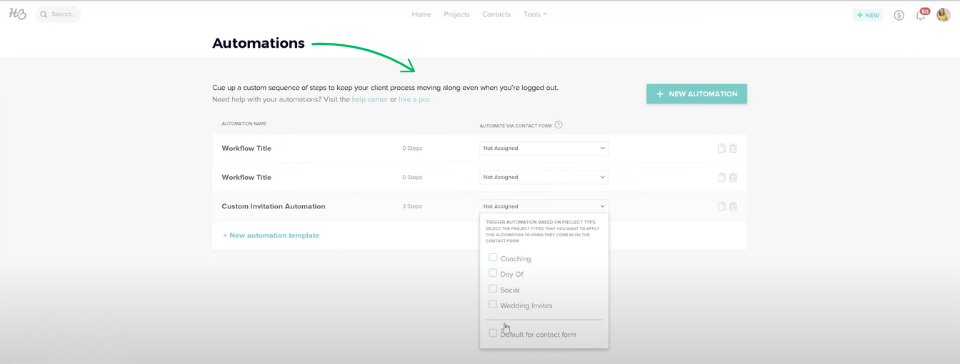Open Not Assigned dropdown for first Workflow Title
The image size is (960, 364).
(x=544, y=148)
